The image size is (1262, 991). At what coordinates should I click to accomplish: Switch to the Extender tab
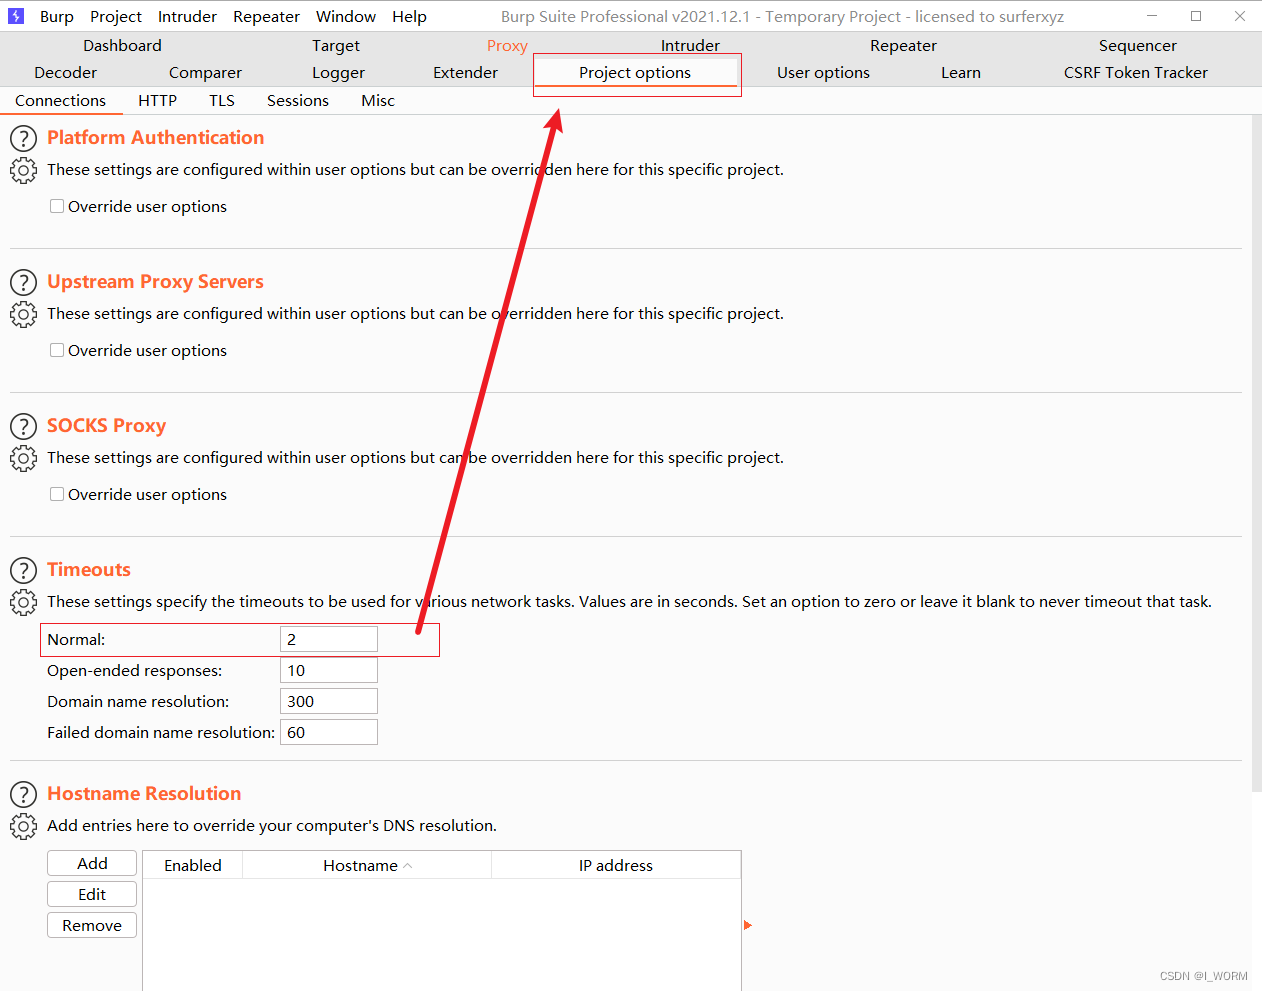point(465,72)
